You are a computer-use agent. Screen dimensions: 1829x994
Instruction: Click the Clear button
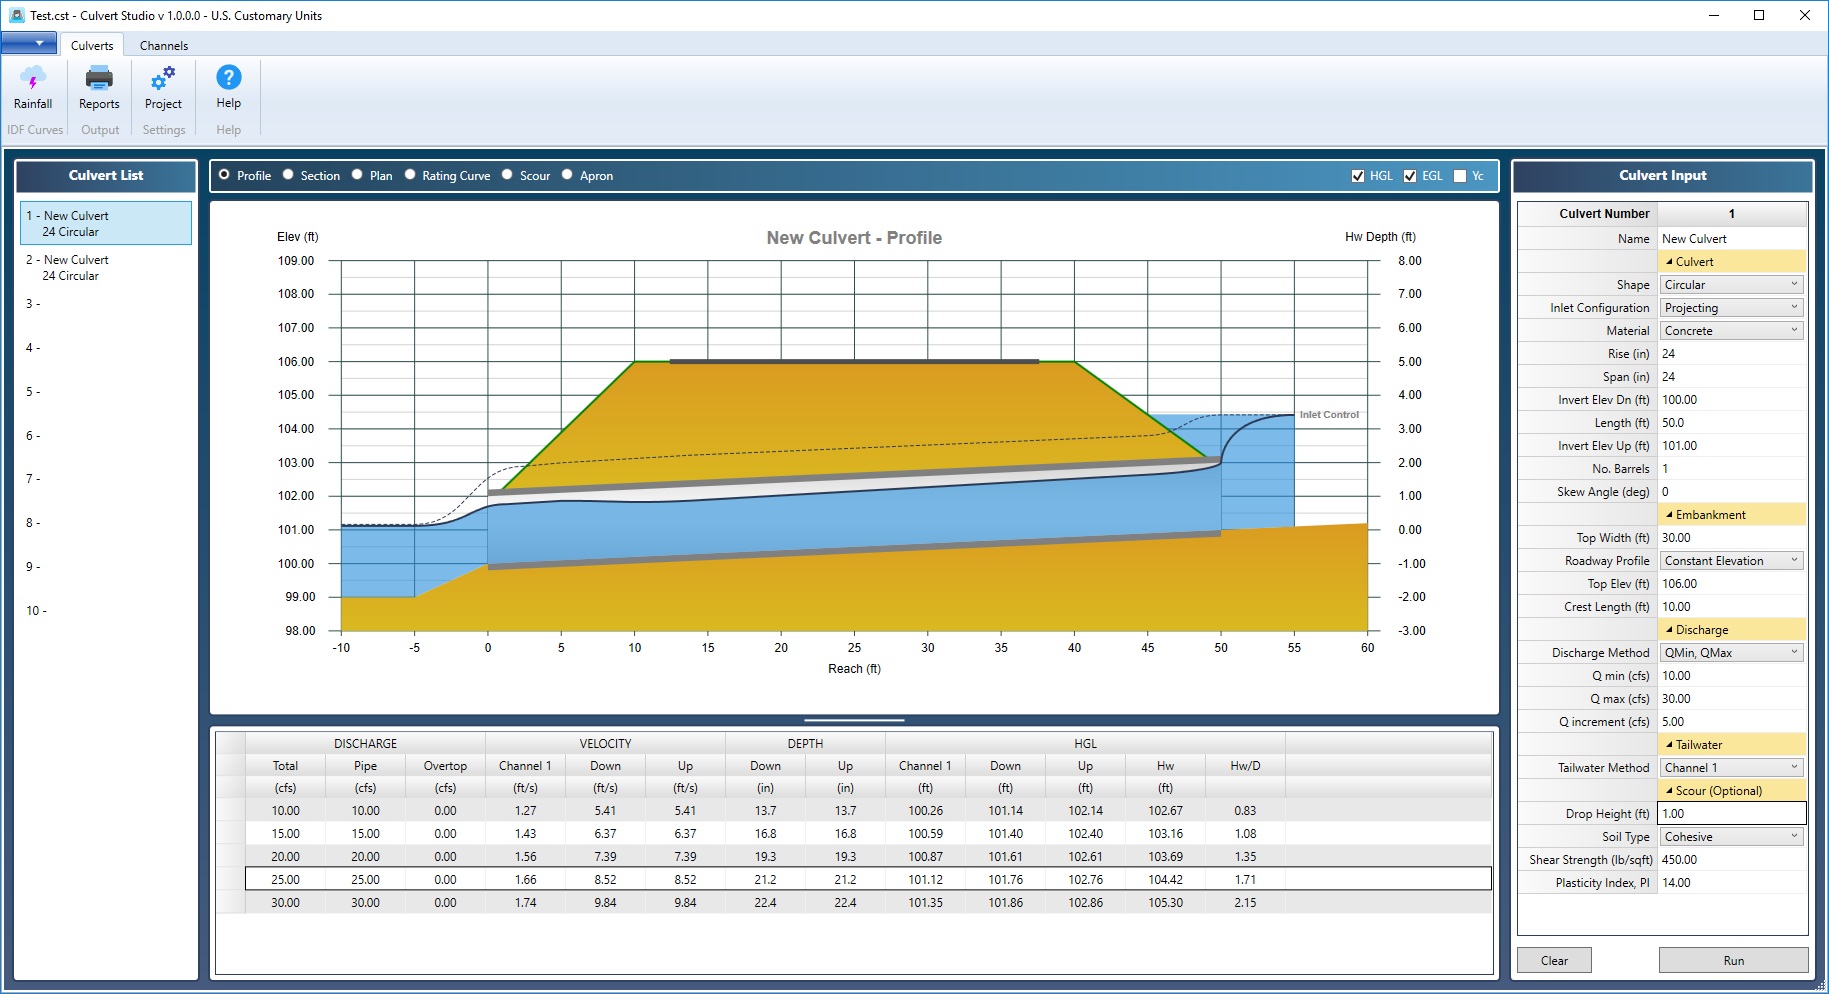[x=1554, y=959]
